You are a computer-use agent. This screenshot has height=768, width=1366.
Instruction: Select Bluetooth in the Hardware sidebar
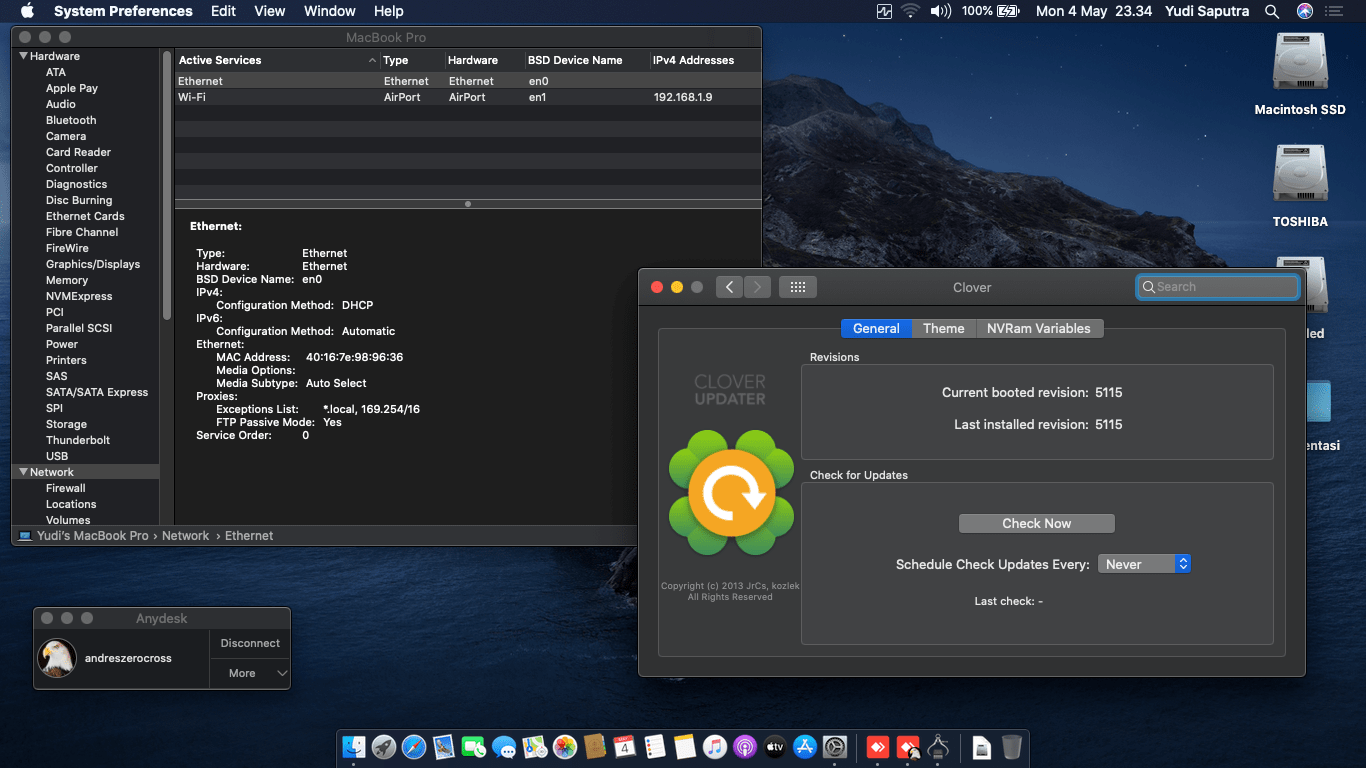(x=71, y=120)
